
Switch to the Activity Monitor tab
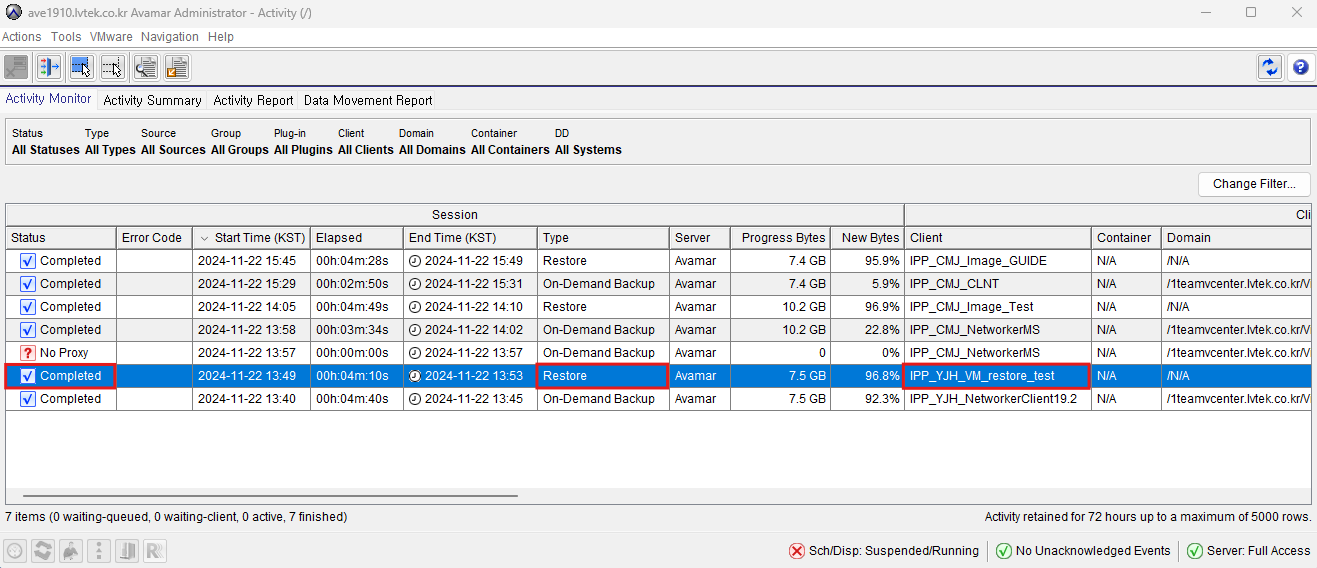[49, 99]
